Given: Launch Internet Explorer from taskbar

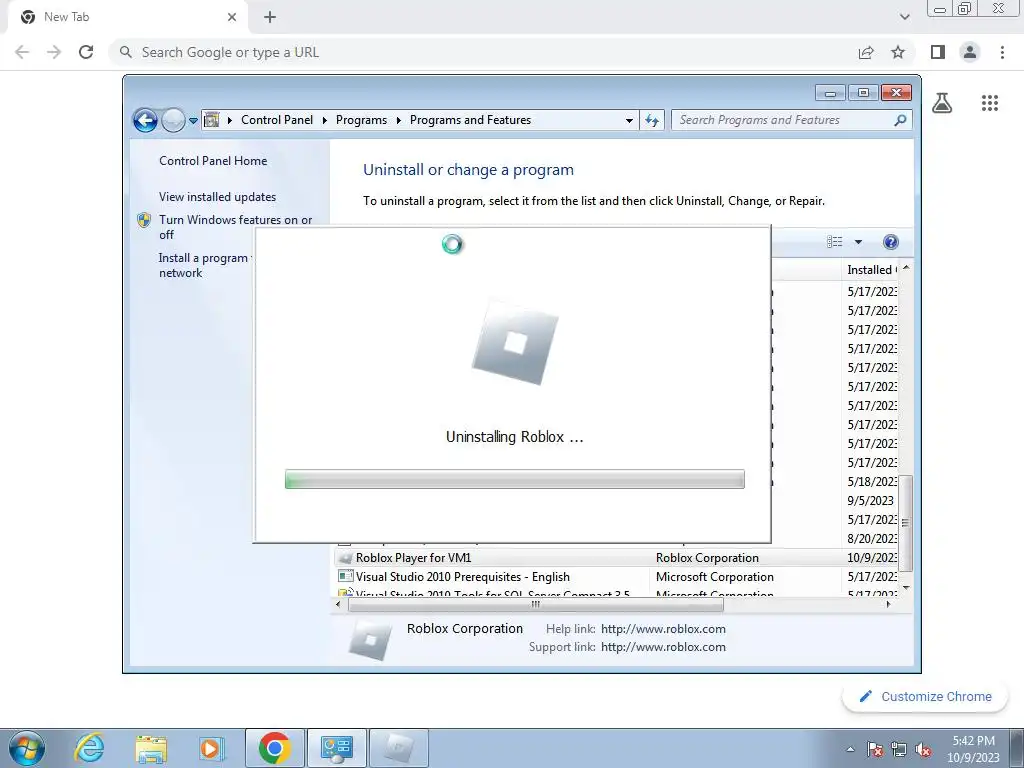Looking at the screenshot, I should coord(89,748).
